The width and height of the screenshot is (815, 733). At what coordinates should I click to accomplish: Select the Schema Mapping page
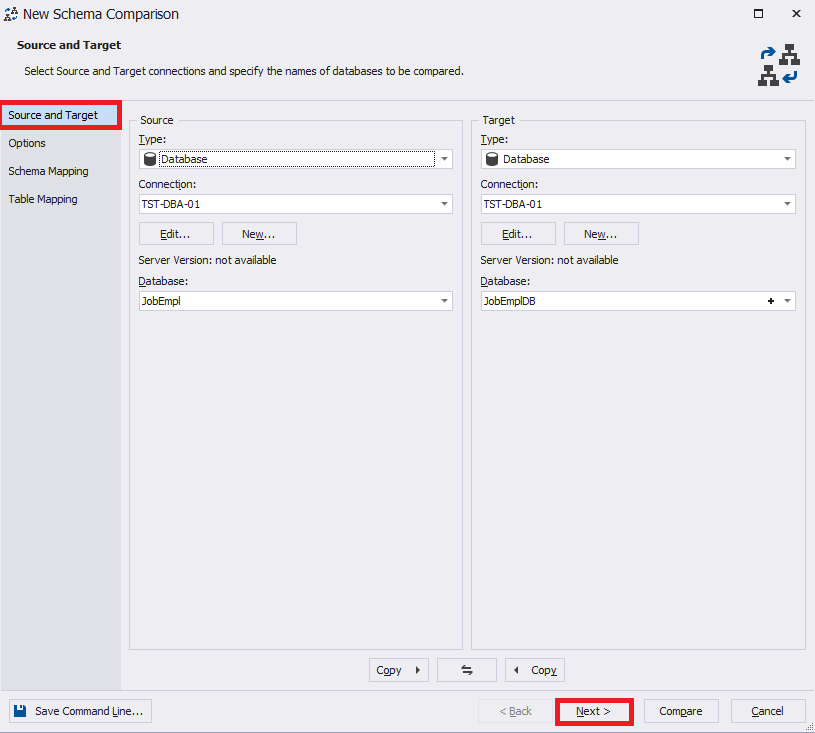pyautogui.click(x=48, y=171)
